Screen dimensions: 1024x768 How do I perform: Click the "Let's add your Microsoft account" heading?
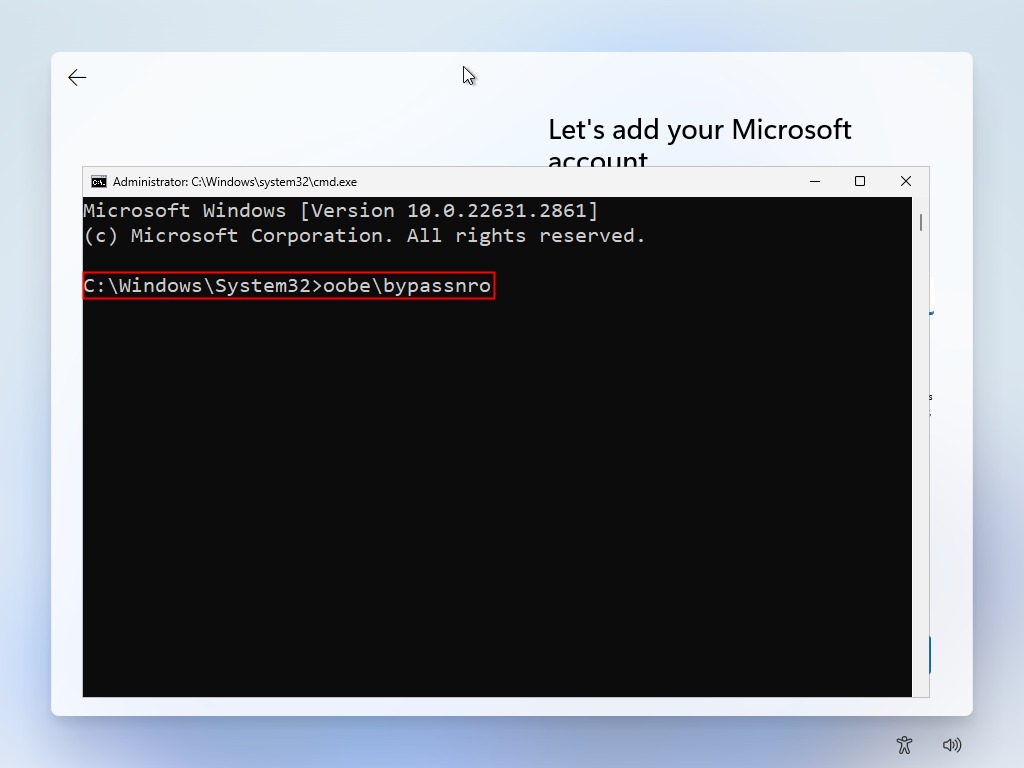[699, 130]
